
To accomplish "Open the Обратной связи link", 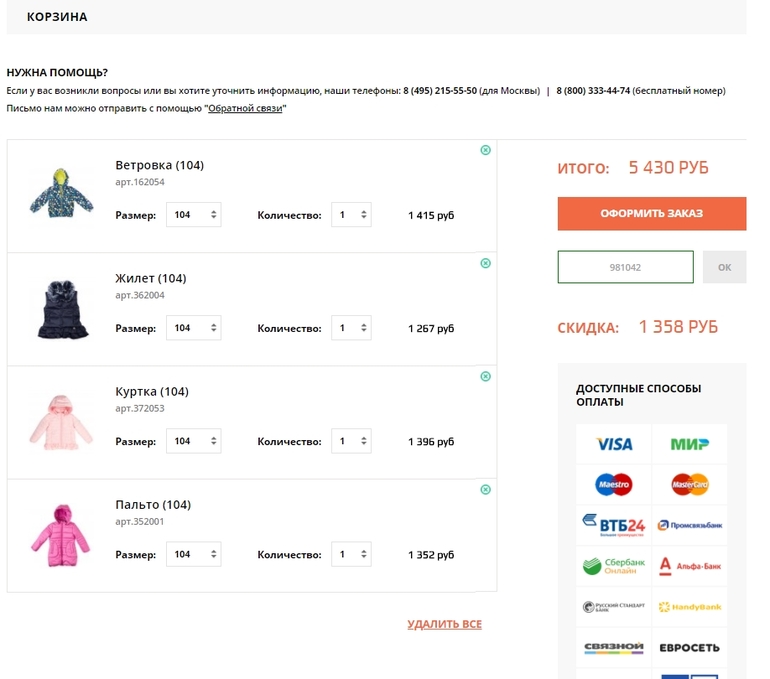I will pyautogui.click(x=245, y=108).
